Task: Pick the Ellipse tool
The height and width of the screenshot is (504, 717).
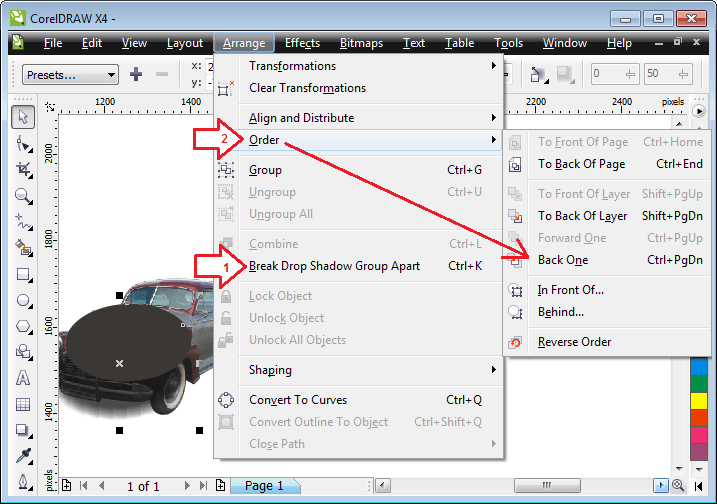Action: pyautogui.click(x=23, y=300)
